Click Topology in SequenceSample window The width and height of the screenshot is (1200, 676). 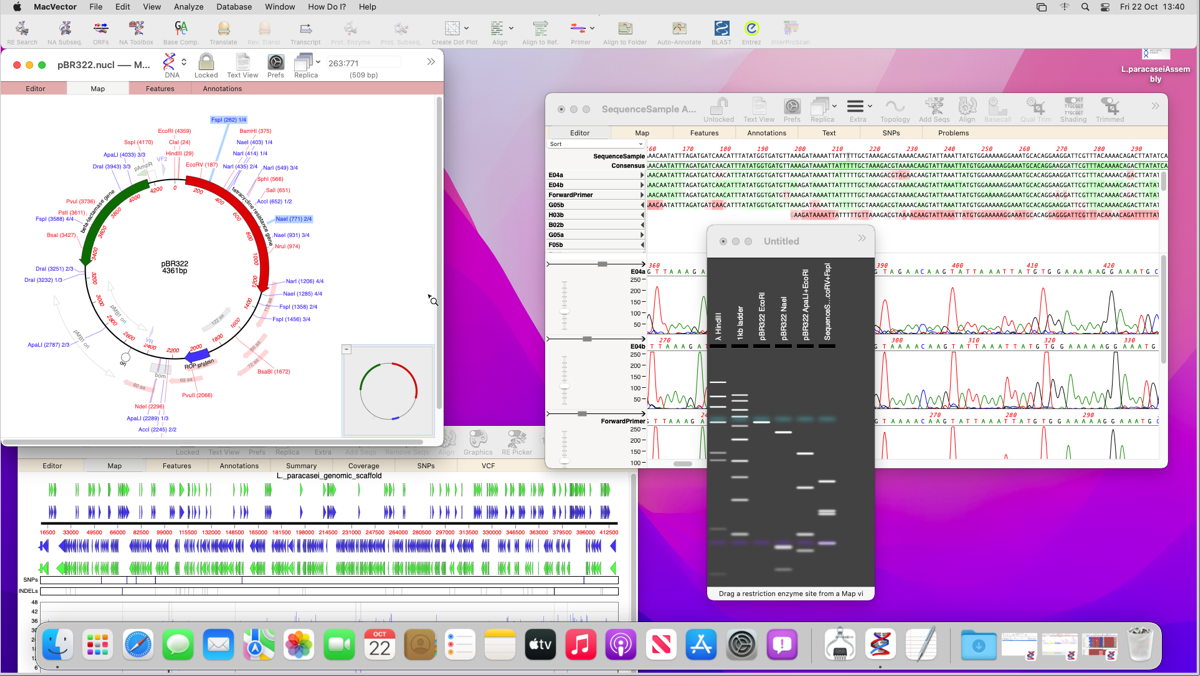(x=895, y=110)
